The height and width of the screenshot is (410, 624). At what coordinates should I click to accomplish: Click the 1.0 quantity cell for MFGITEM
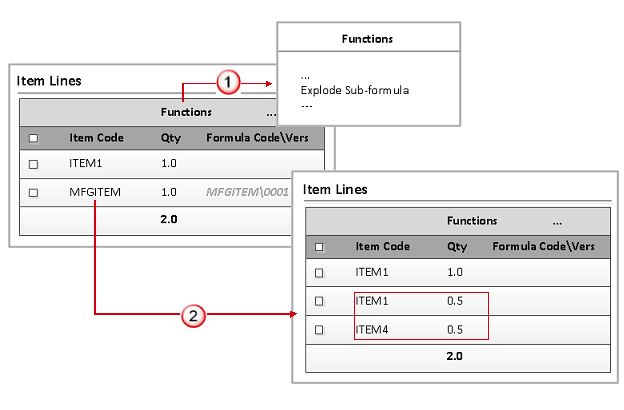point(169,192)
